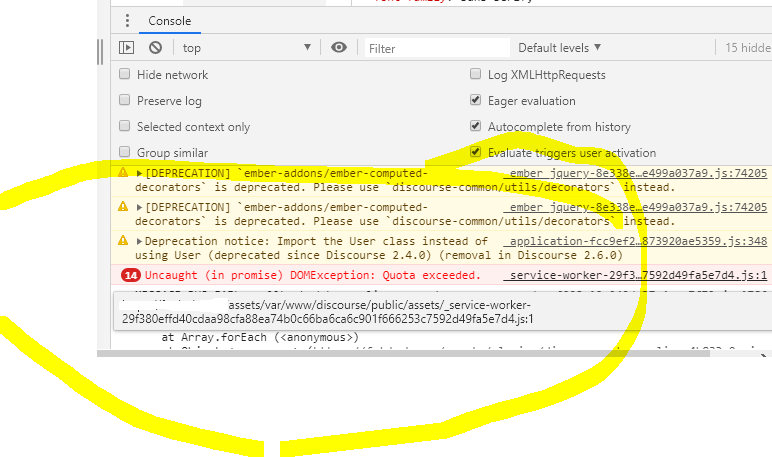Image resolution: width=772 pixels, height=457 pixels.
Task: Open the DevTools three-dot drawer menu
Action: click(127, 21)
